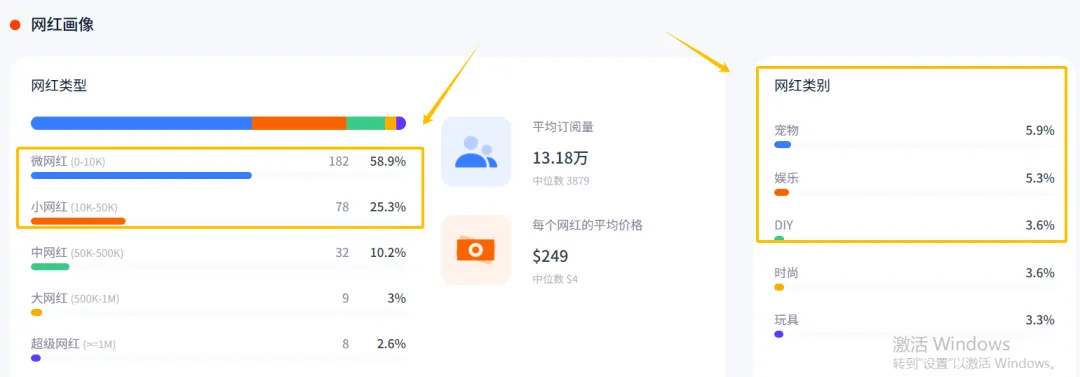This screenshot has width=1080, height=377.
Task: Click the blue subscribers people icon
Action: (x=476, y=152)
